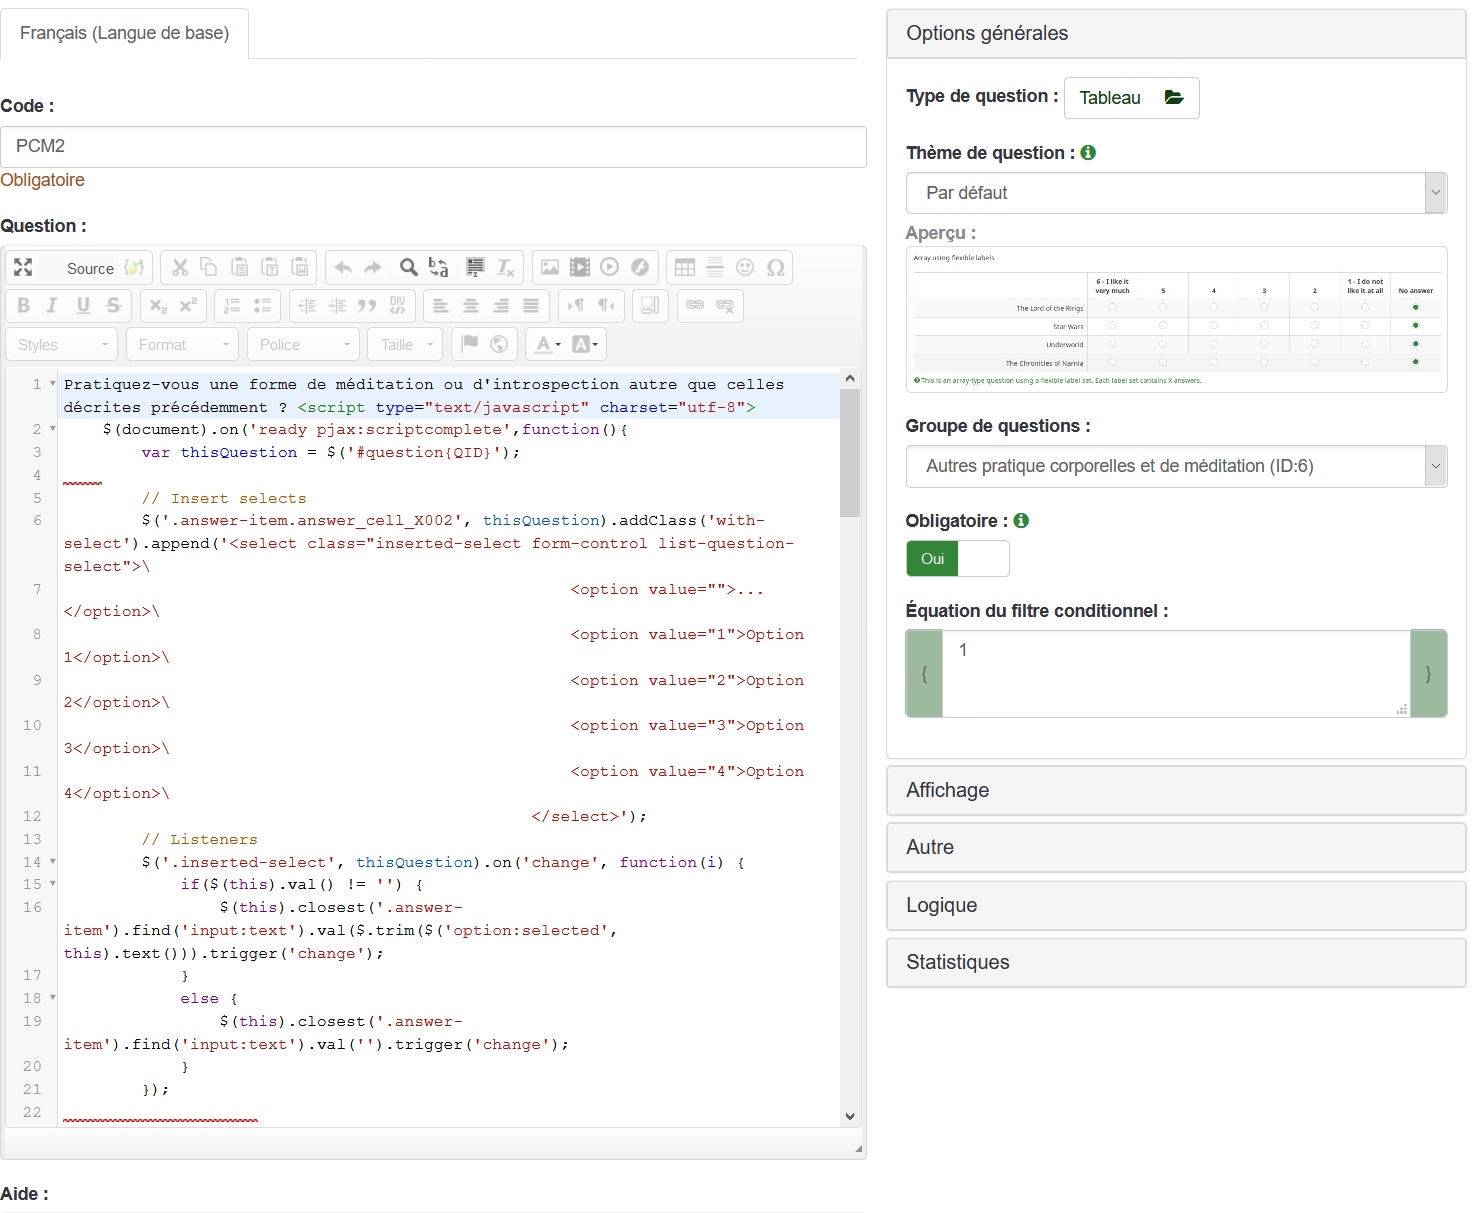The height and width of the screenshot is (1213, 1478).
Task: Open the Thème de question dropdown
Action: pos(1176,193)
